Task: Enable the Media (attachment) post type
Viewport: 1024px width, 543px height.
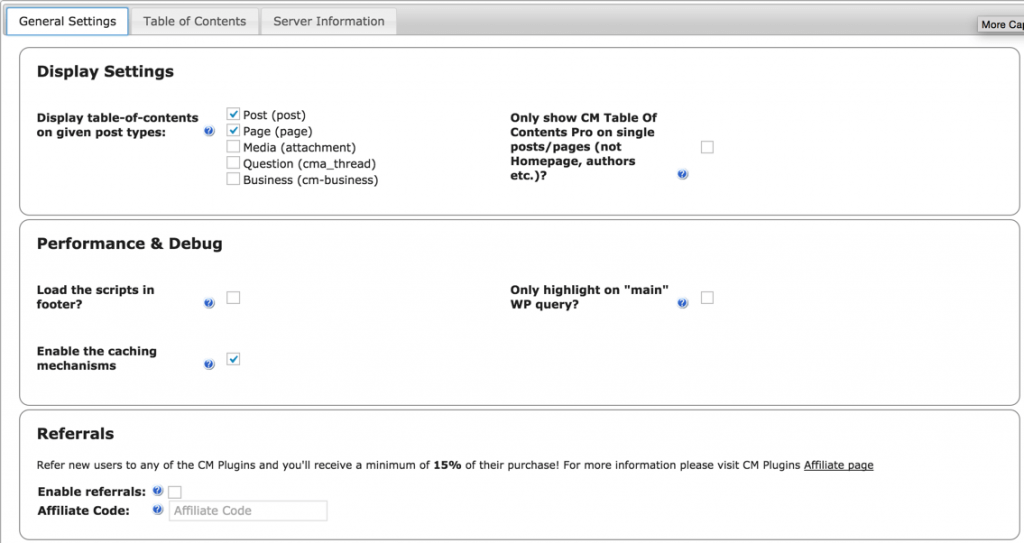Action: pyautogui.click(x=233, y=147)
